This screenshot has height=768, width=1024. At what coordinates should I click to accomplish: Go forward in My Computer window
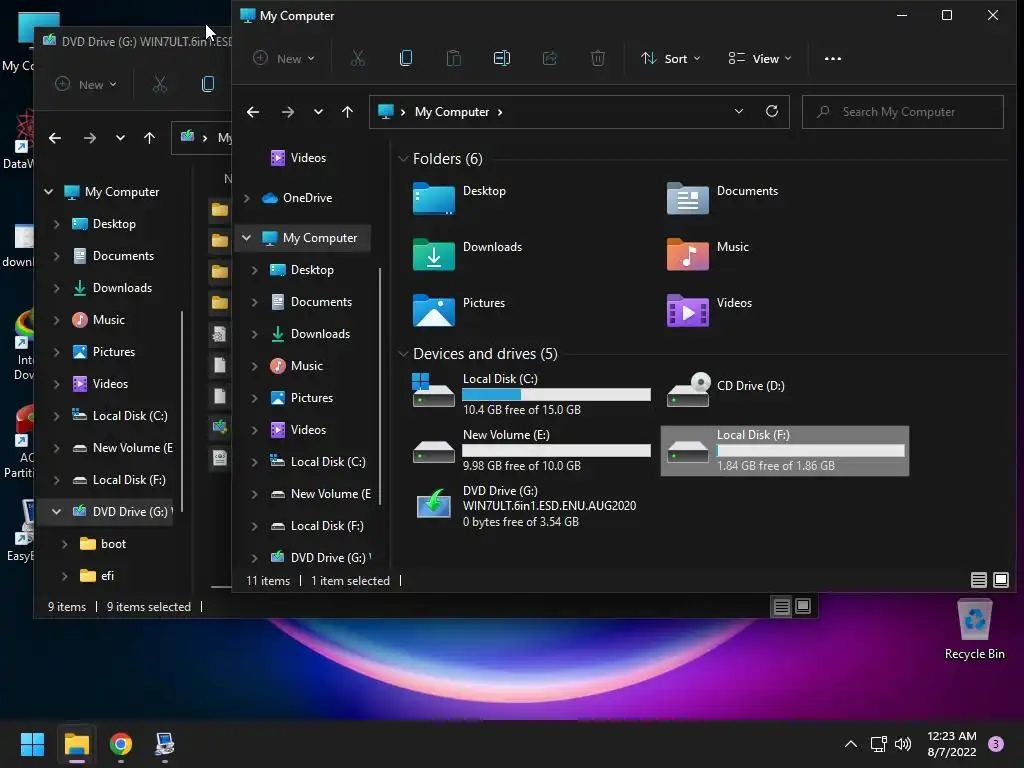pos(287,112)
